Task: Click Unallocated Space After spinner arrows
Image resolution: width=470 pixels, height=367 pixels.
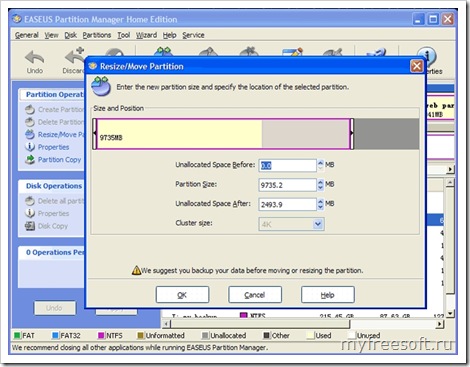Action: click(320, 204)
